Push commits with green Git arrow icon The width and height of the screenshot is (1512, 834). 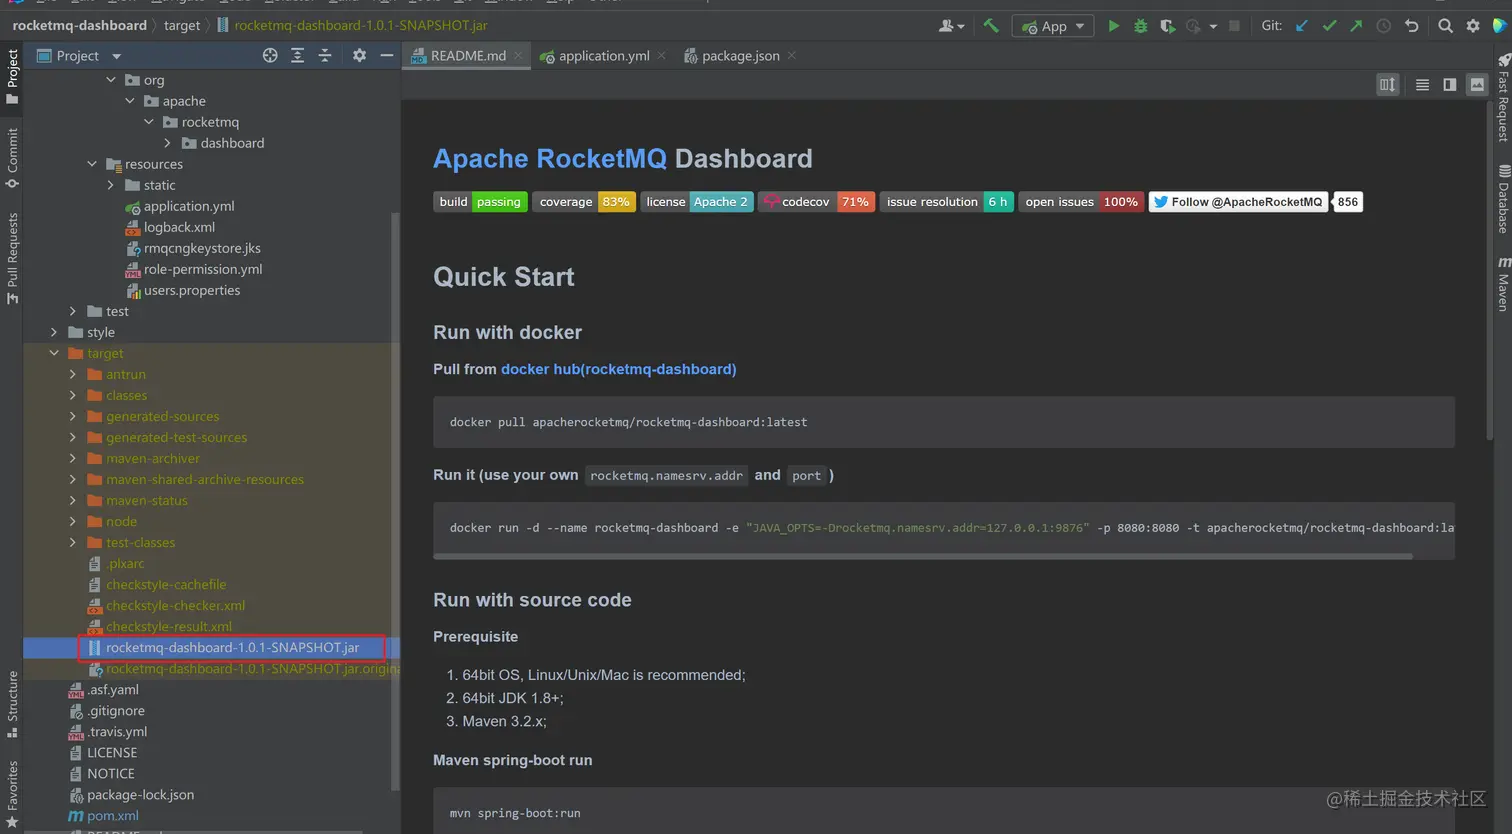coord(1356,26)
